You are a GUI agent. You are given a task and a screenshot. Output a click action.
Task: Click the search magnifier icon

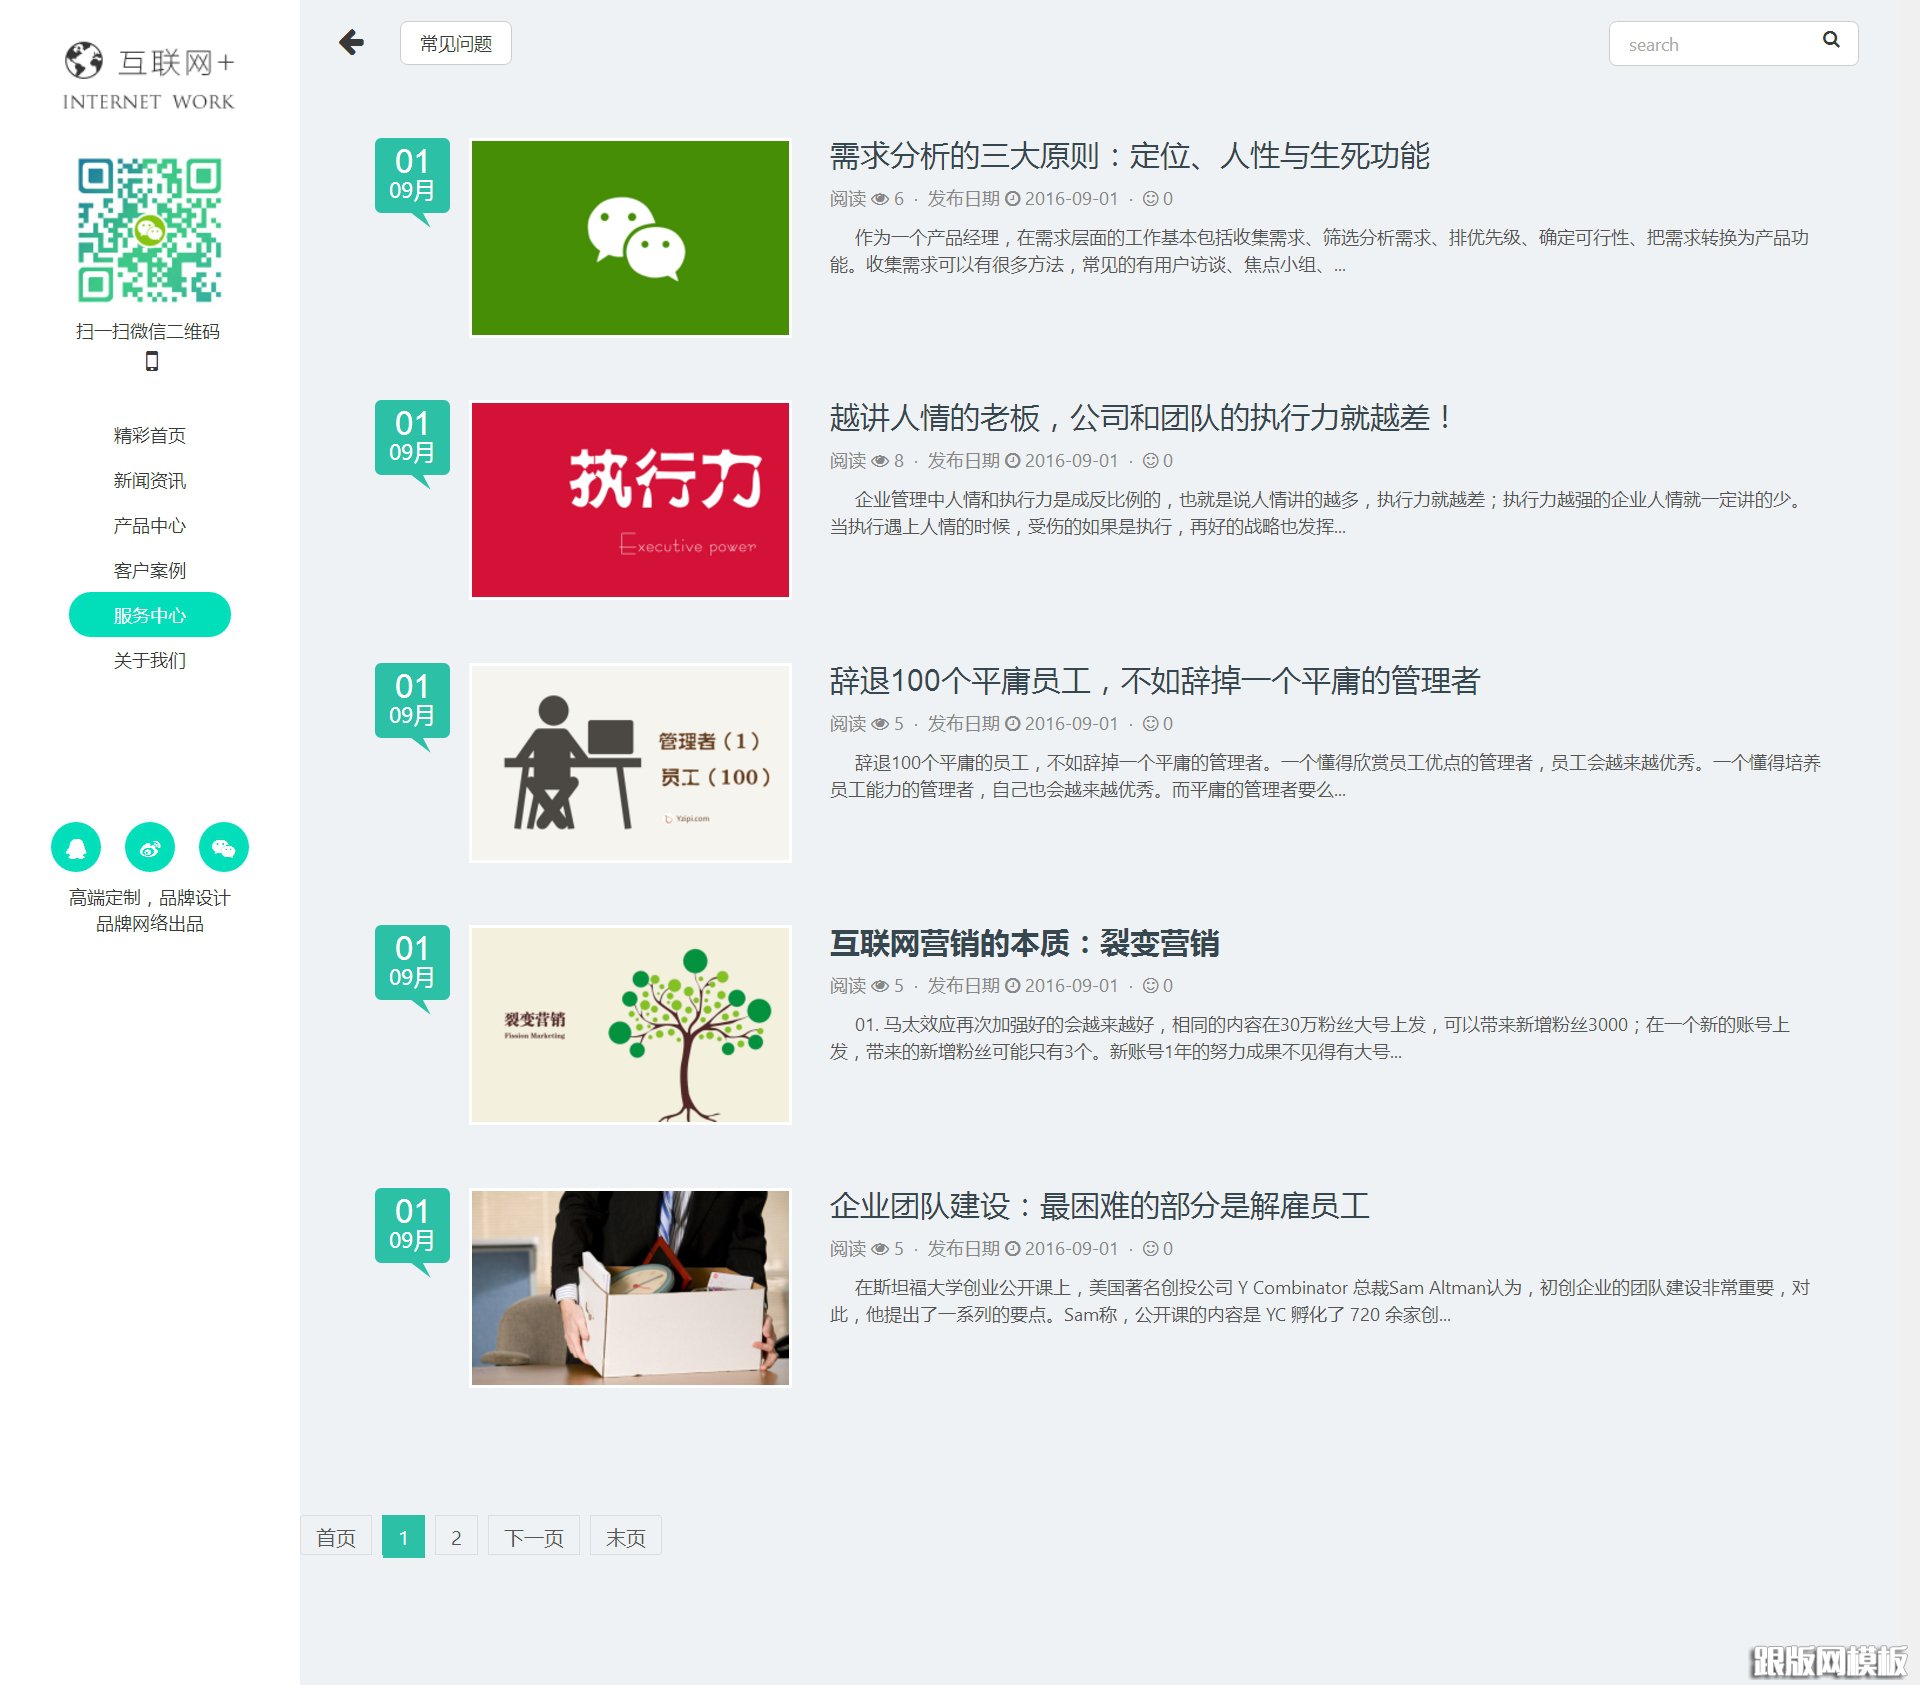tap(1832, 41)
